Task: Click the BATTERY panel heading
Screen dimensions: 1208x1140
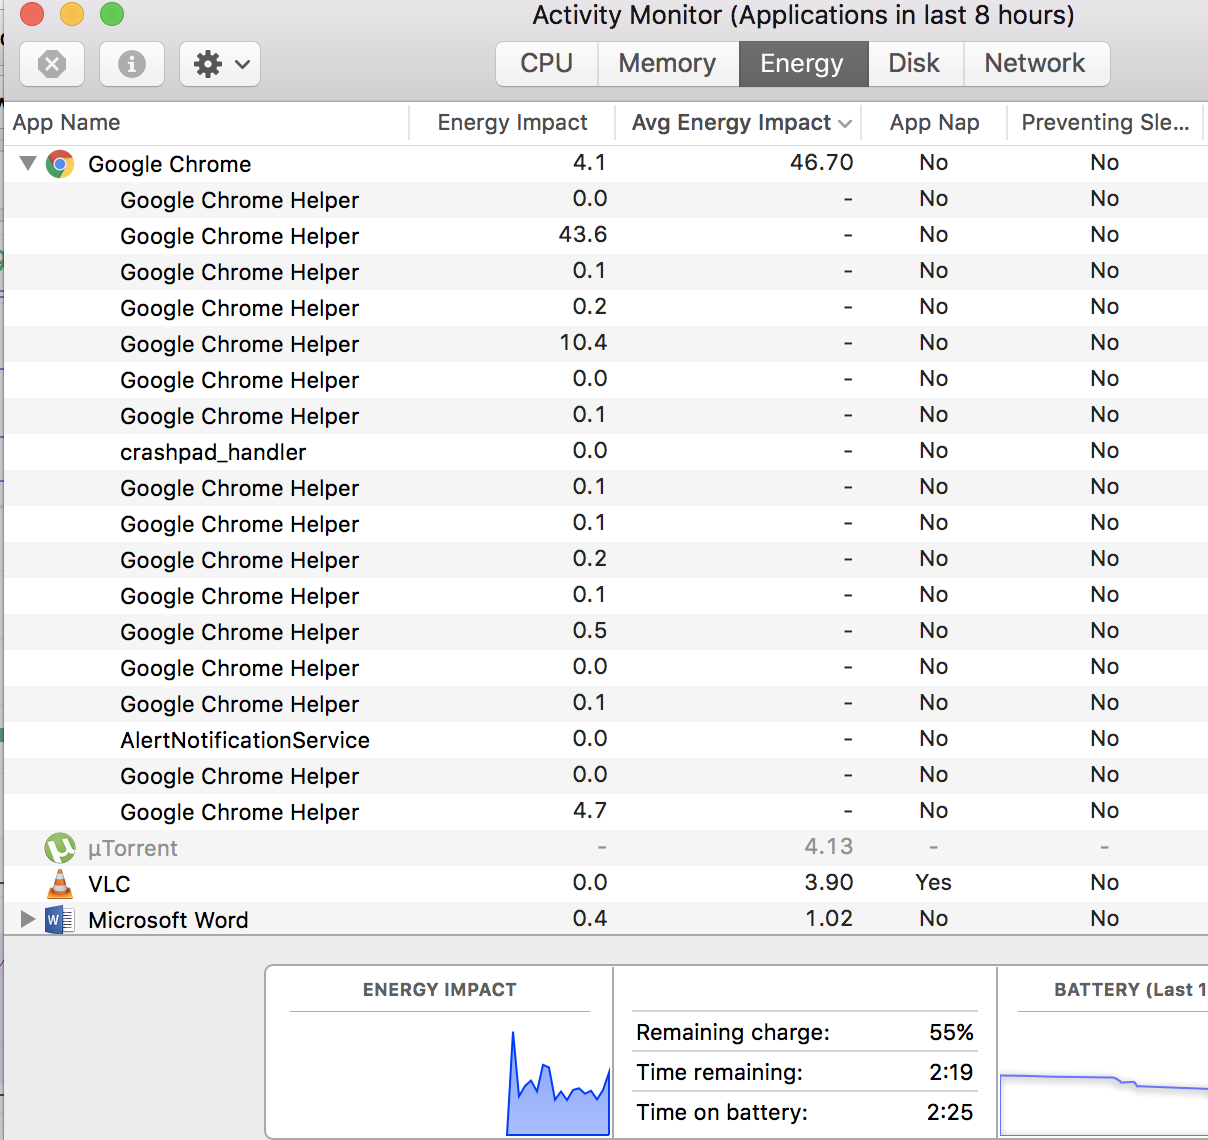Action: [1130, 990]
